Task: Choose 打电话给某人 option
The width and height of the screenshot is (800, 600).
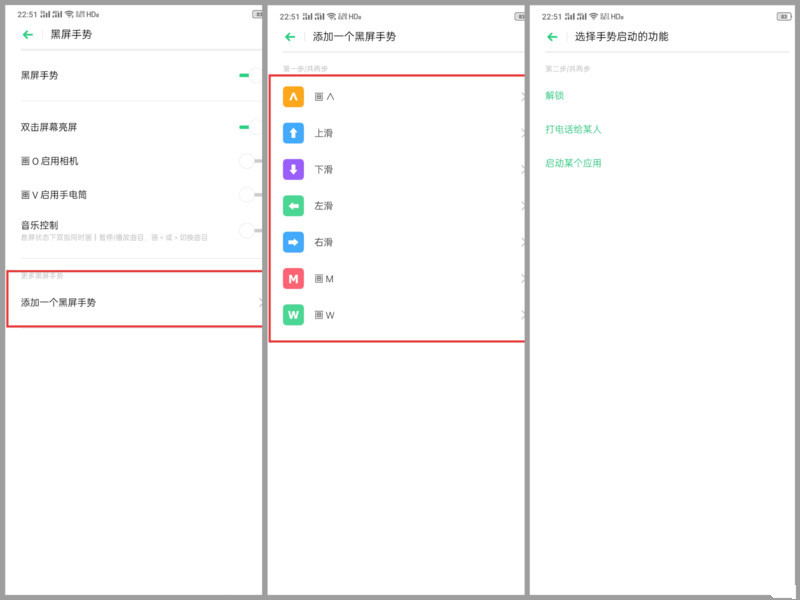Action: (571, 129)
